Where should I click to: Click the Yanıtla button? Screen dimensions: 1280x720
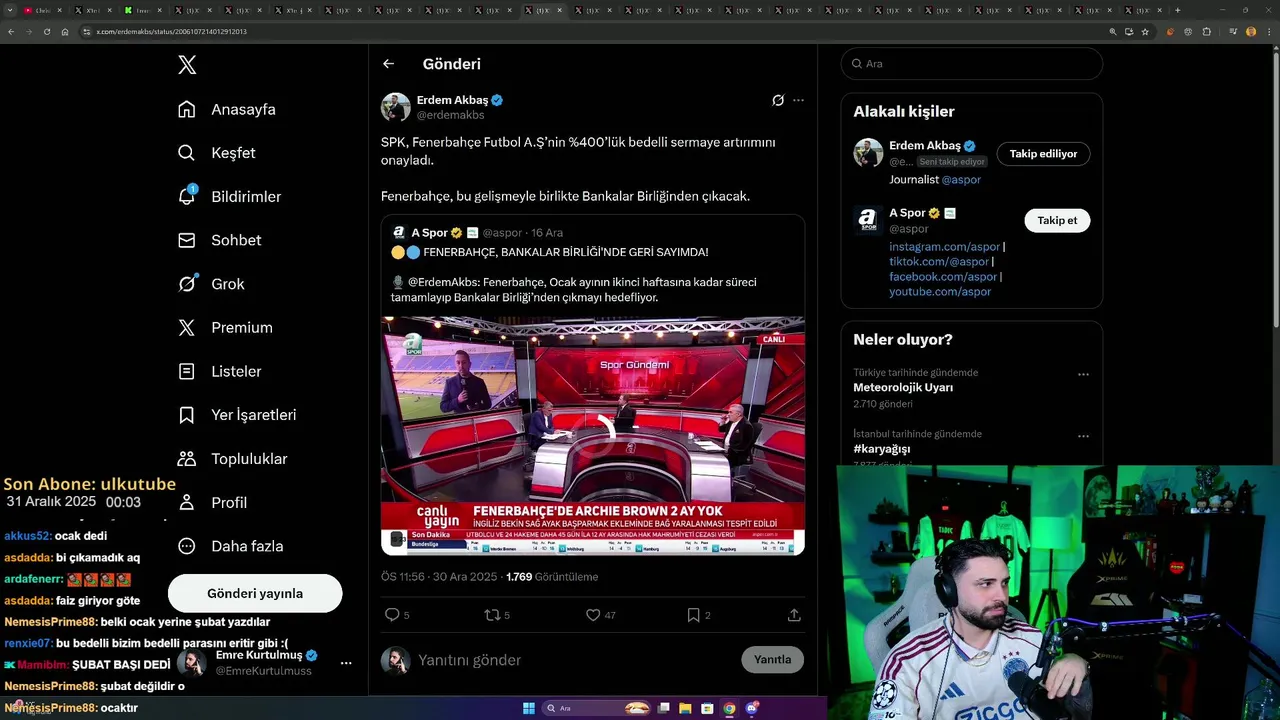click(x=773, y=659)
